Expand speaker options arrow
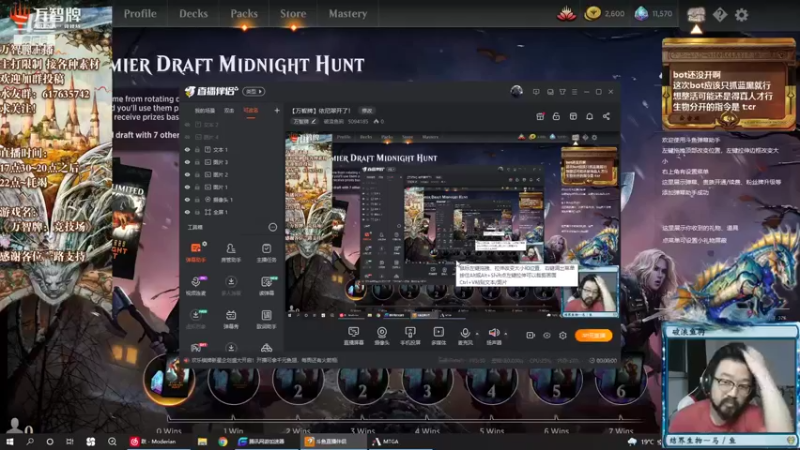The image size is (800, 450). 506,334
